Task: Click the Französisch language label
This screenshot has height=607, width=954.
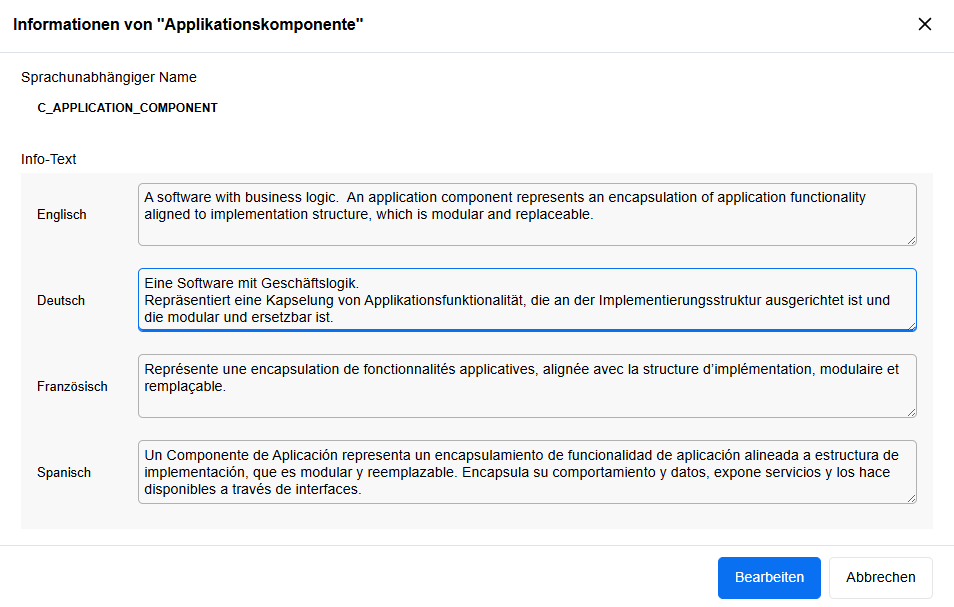Action: 72,386
